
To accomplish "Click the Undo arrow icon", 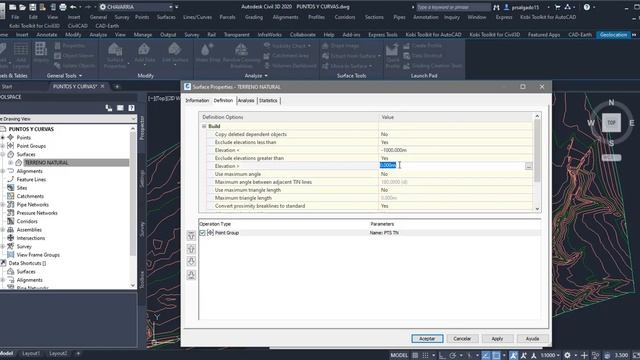I will (73, 7).
